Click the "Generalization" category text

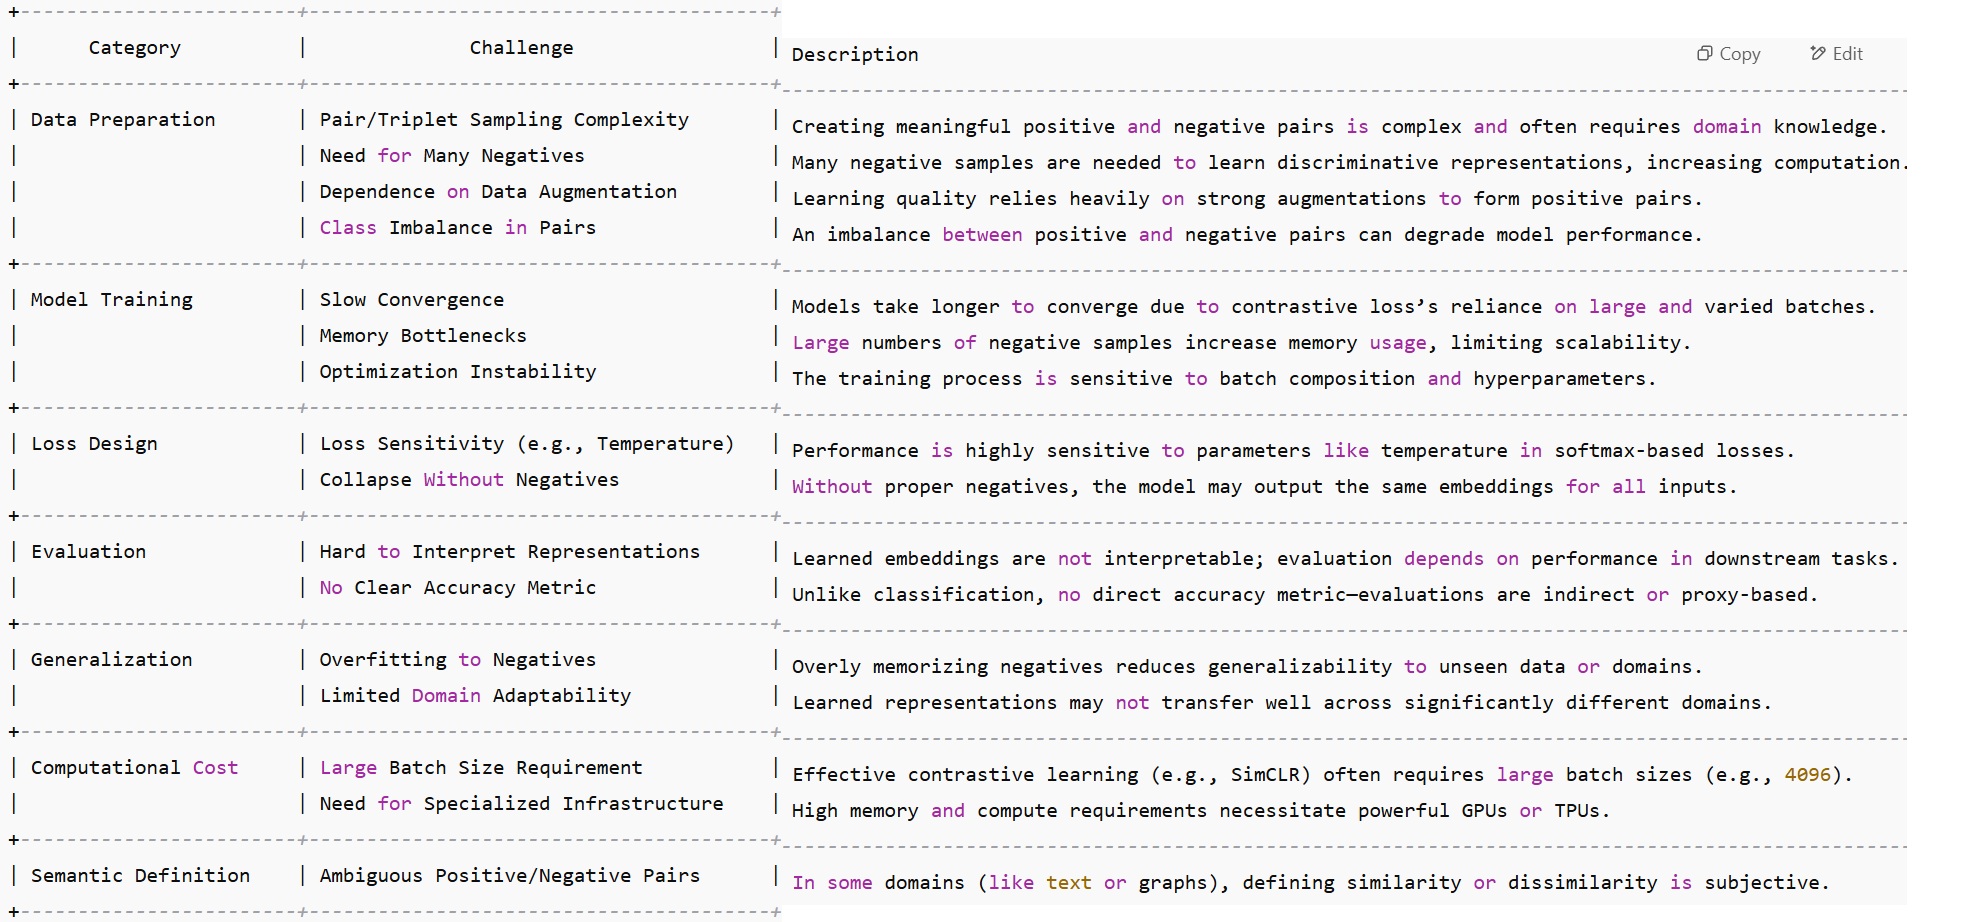point(111,660)
